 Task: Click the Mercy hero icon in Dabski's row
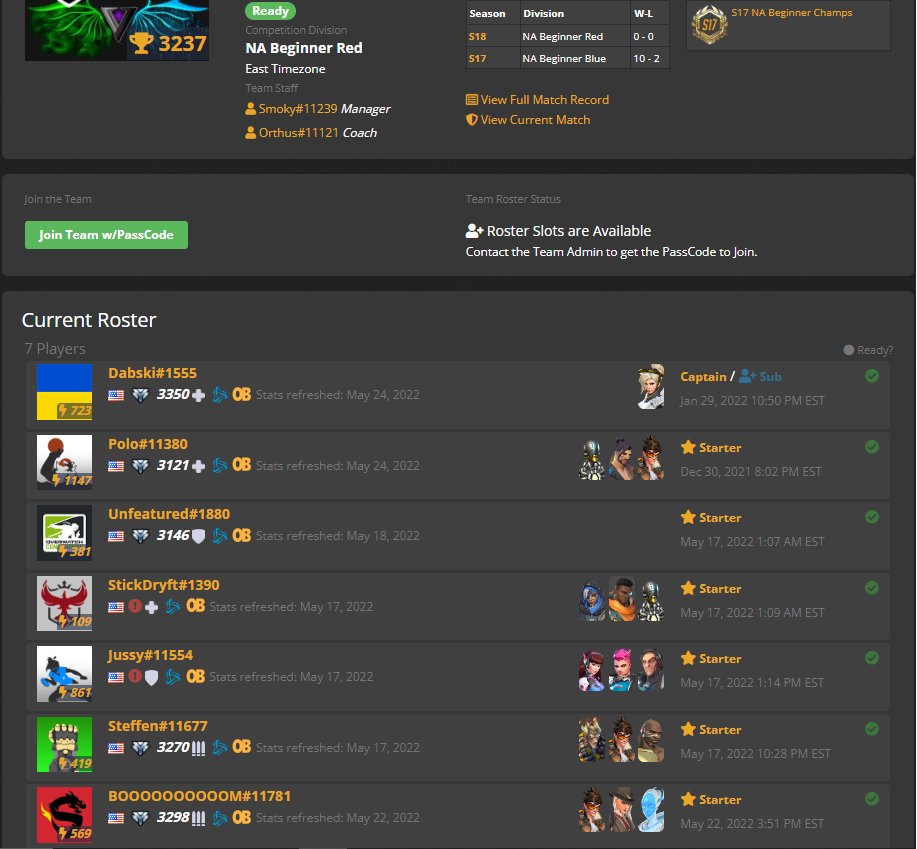pos(651,386)
